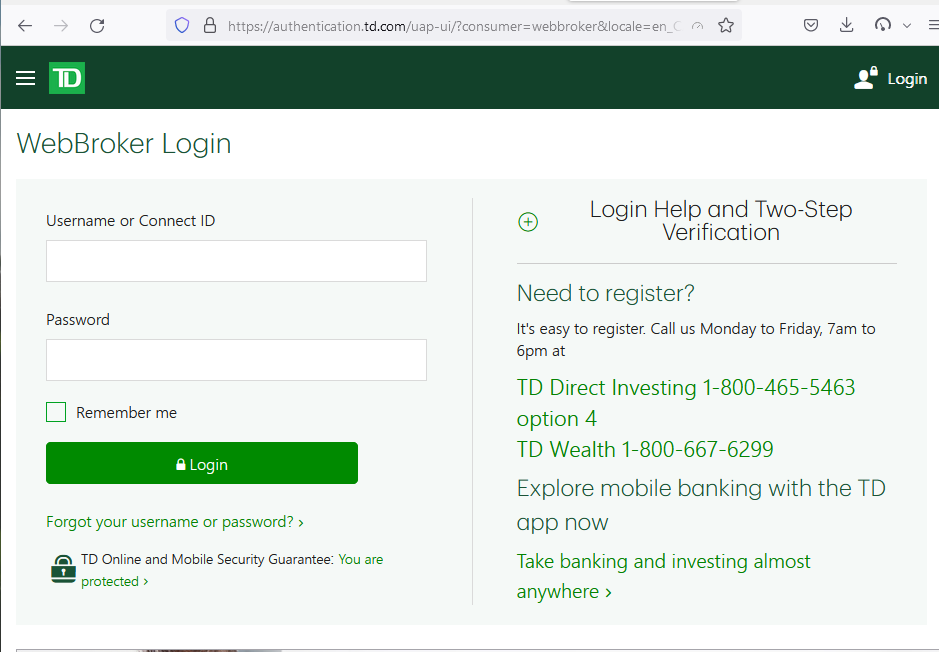Click the Password input field

coord(236,359)
